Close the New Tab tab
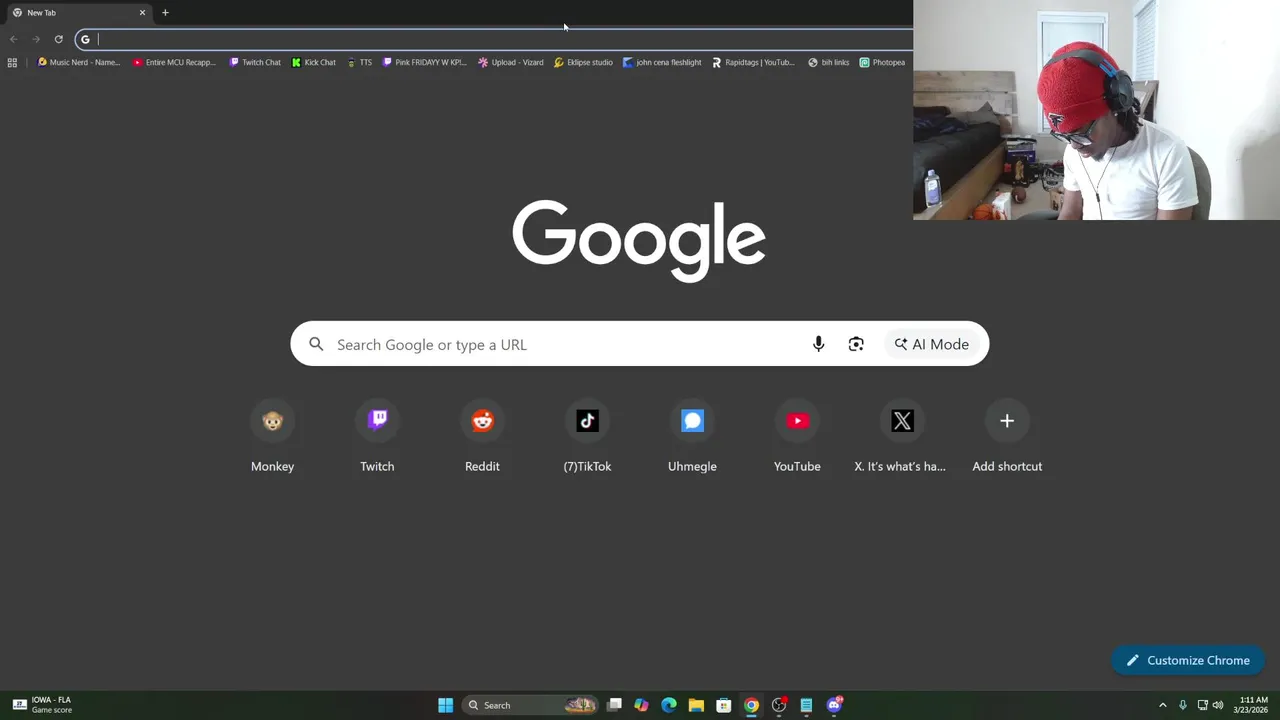 142,12
